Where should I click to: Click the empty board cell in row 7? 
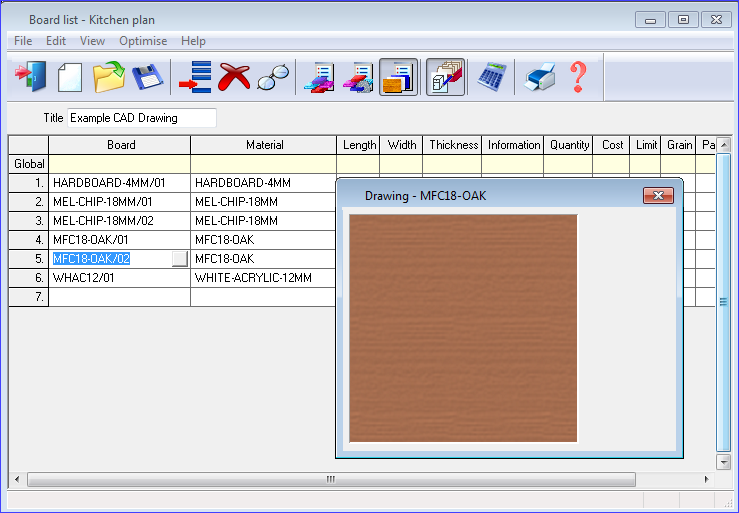coord(120,297)
